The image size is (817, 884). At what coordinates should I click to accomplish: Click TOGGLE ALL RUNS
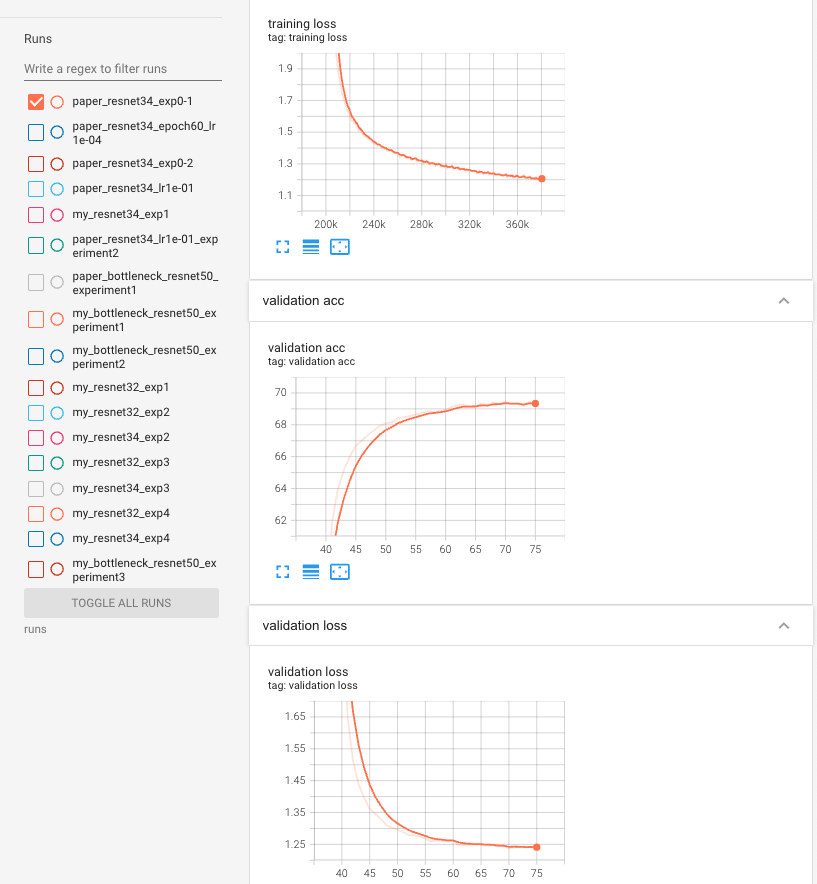(x=121, y=602)
